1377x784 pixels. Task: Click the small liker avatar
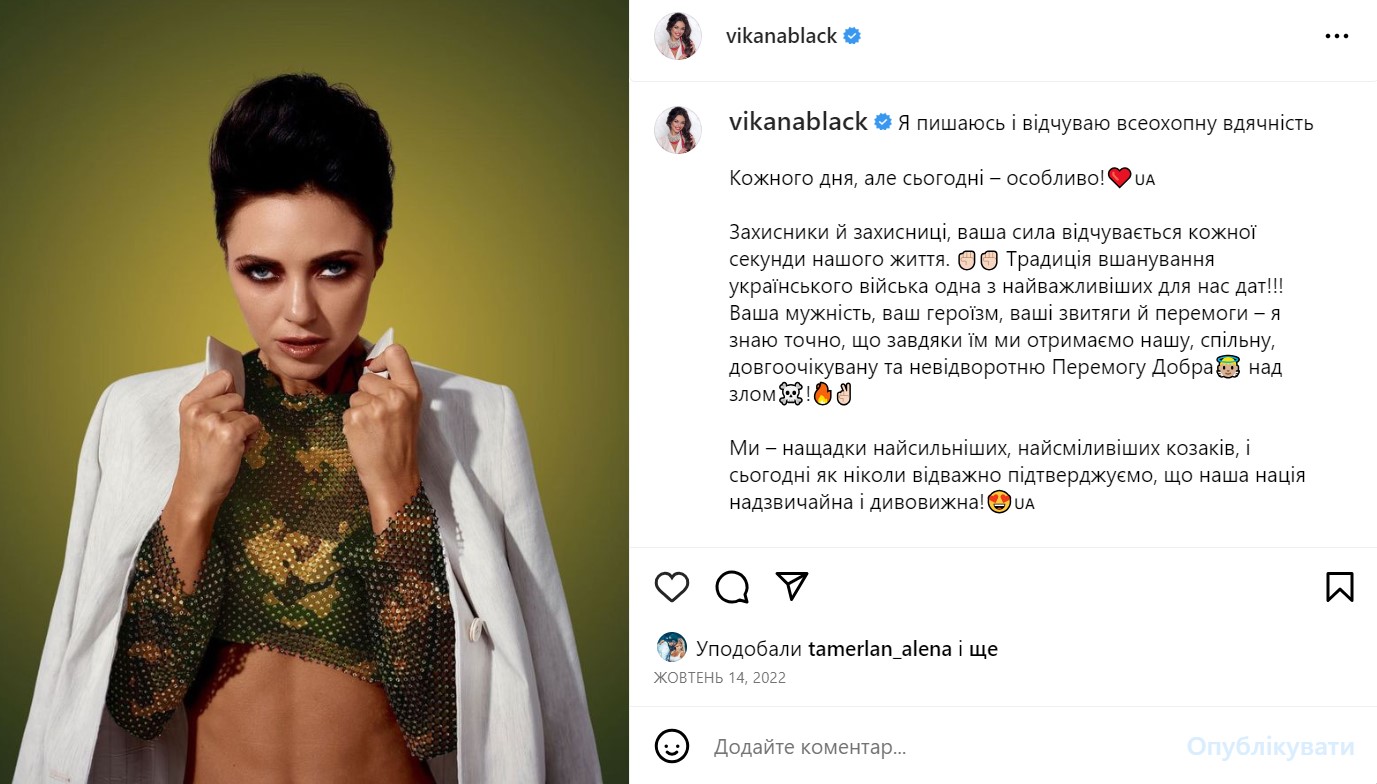pyautogui.click(x=671, y=648)
